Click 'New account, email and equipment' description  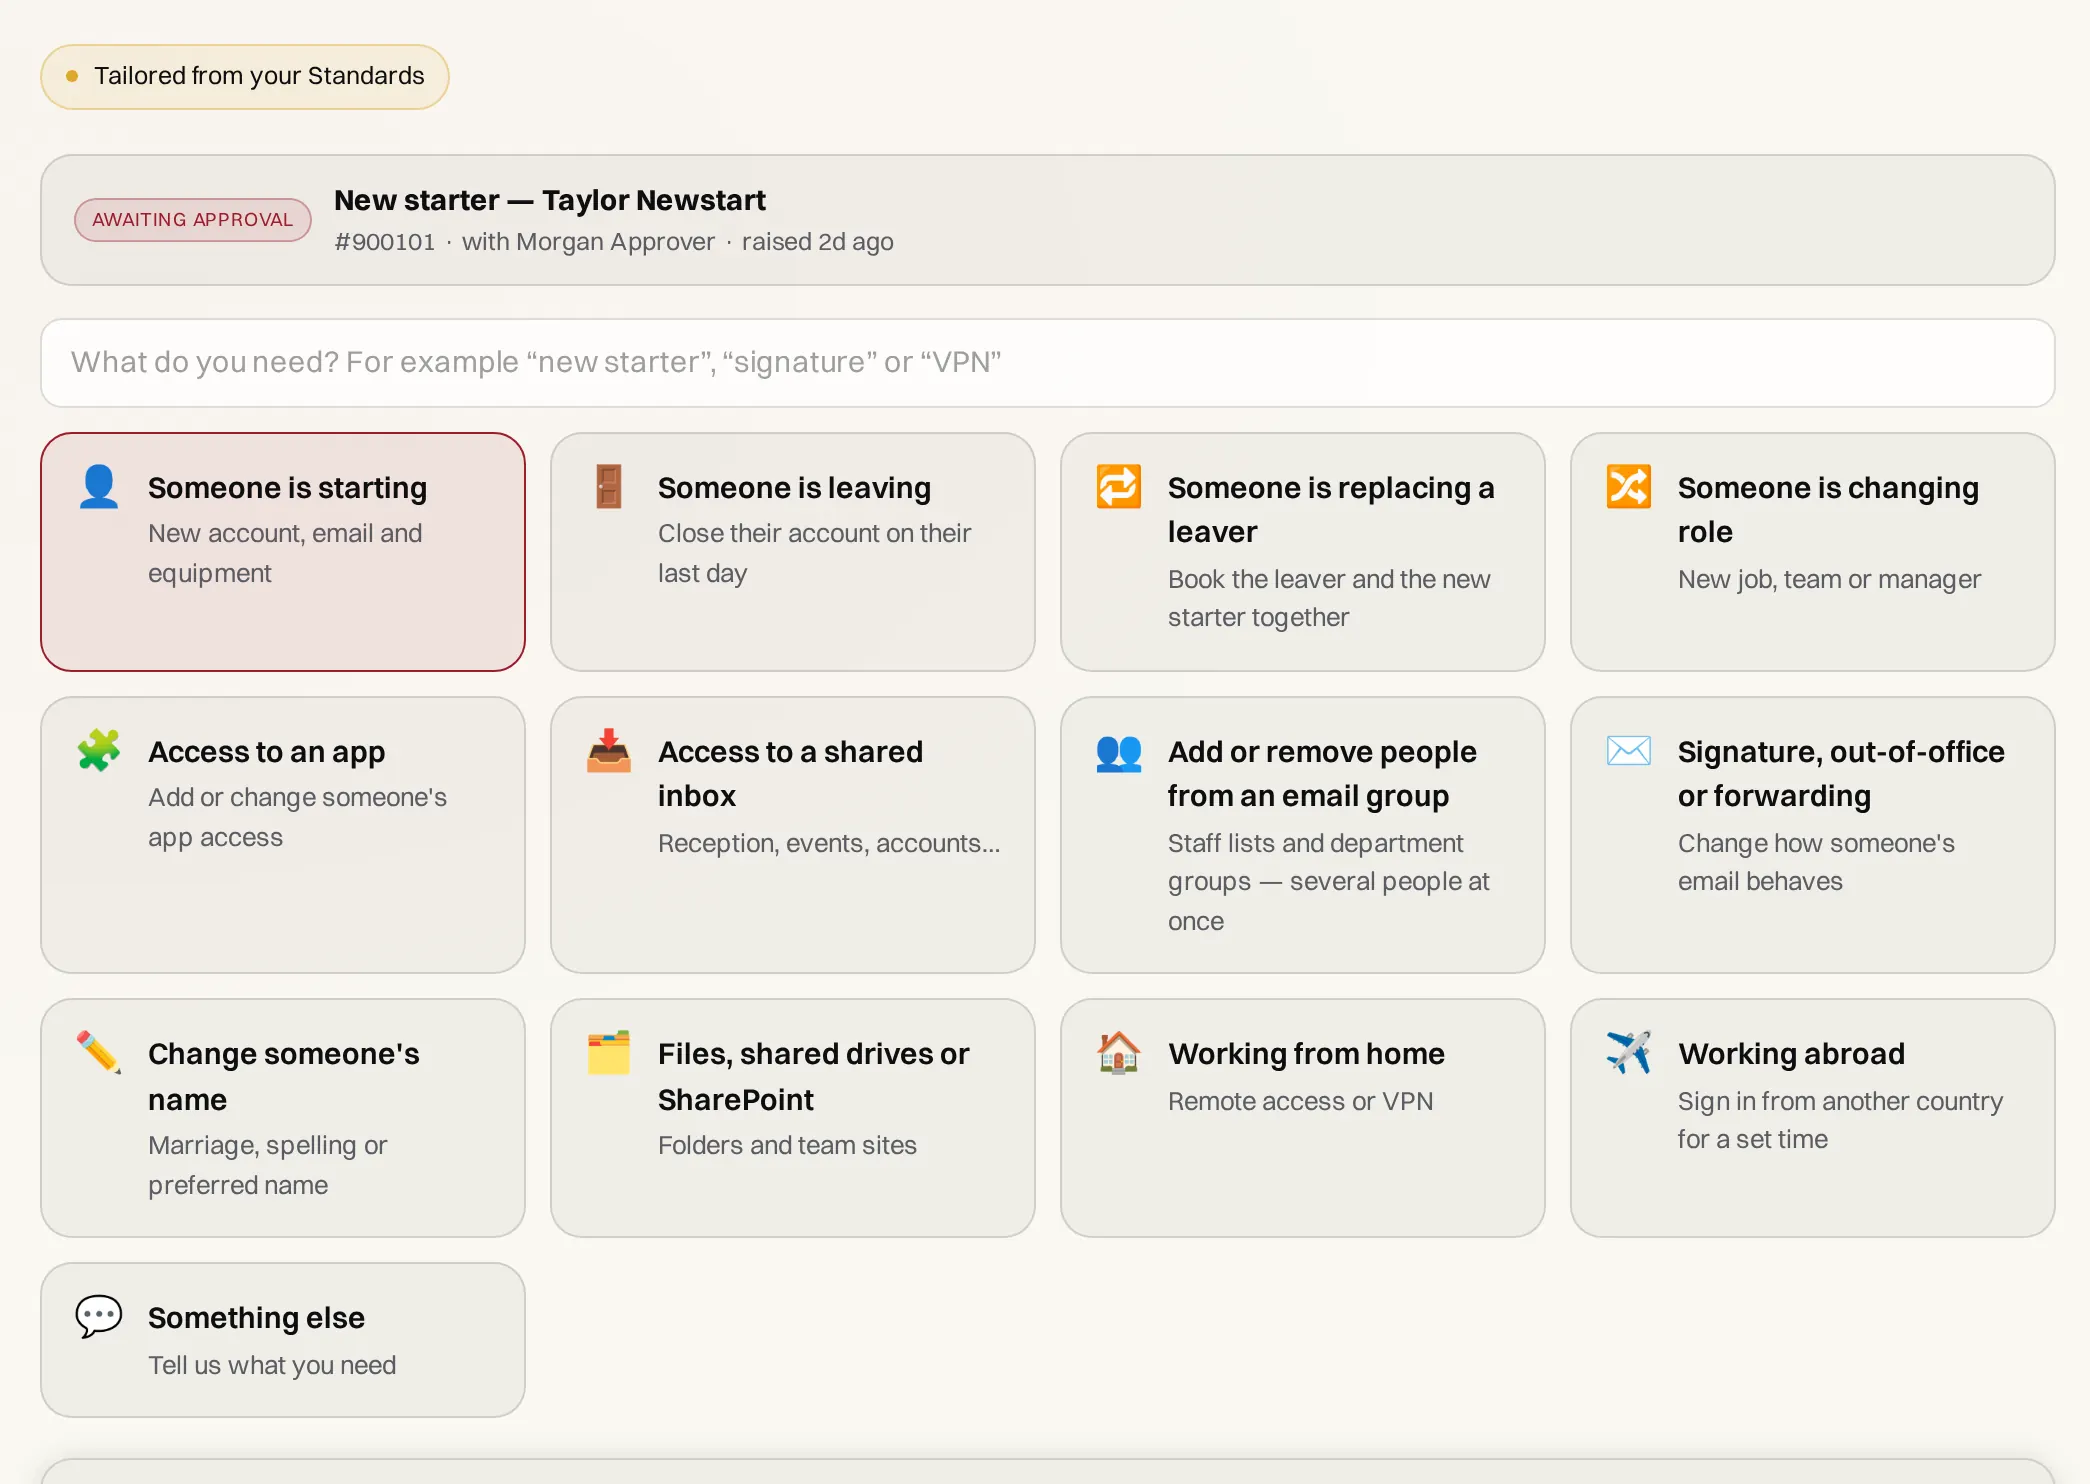pyautogui.click(x=285, y=553)
